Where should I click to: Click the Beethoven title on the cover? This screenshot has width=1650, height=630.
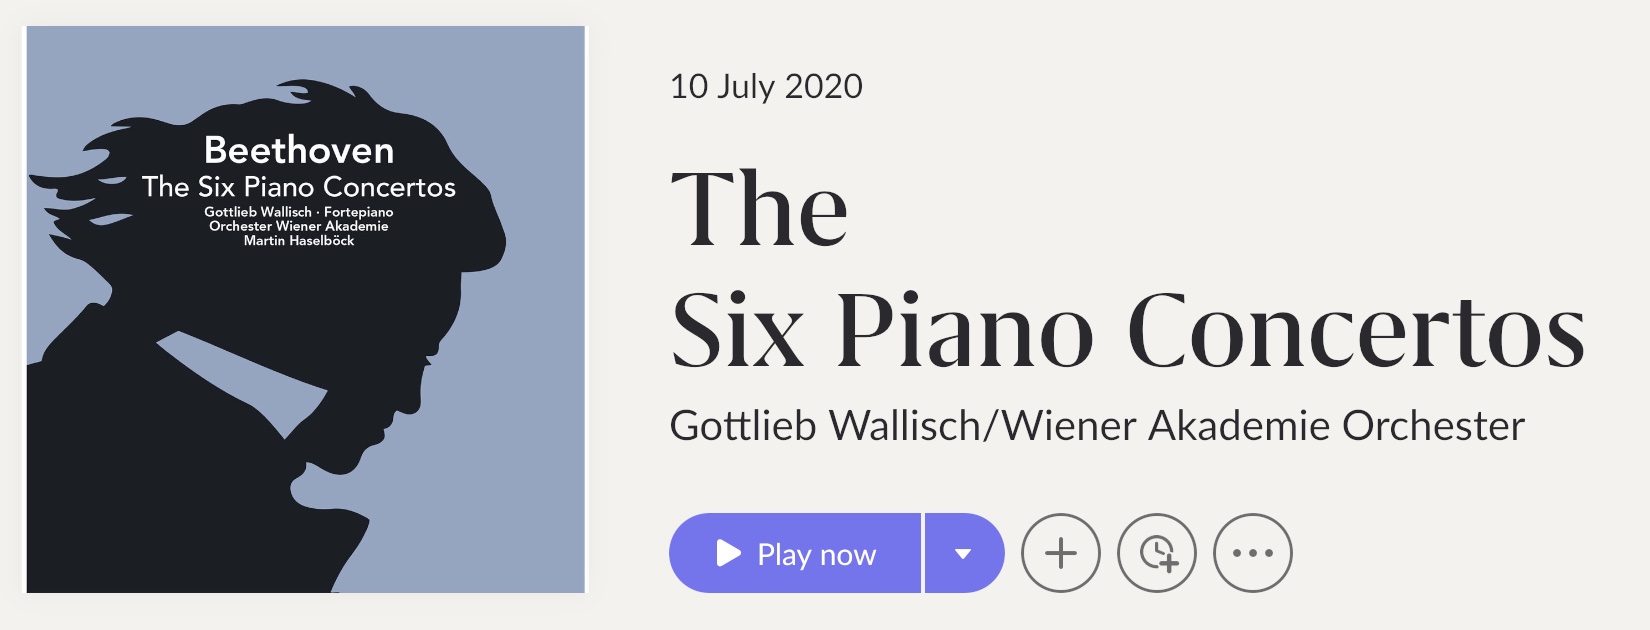[299, 150]
